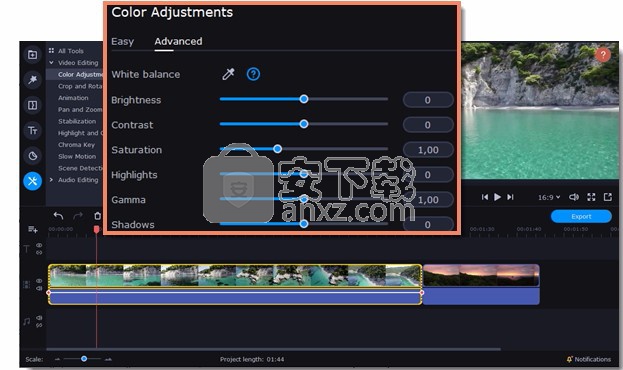The height and width of the screenshot is (370, 623).
Task: Open Crop and Rotate tool
Action: (x=80, y=86)
